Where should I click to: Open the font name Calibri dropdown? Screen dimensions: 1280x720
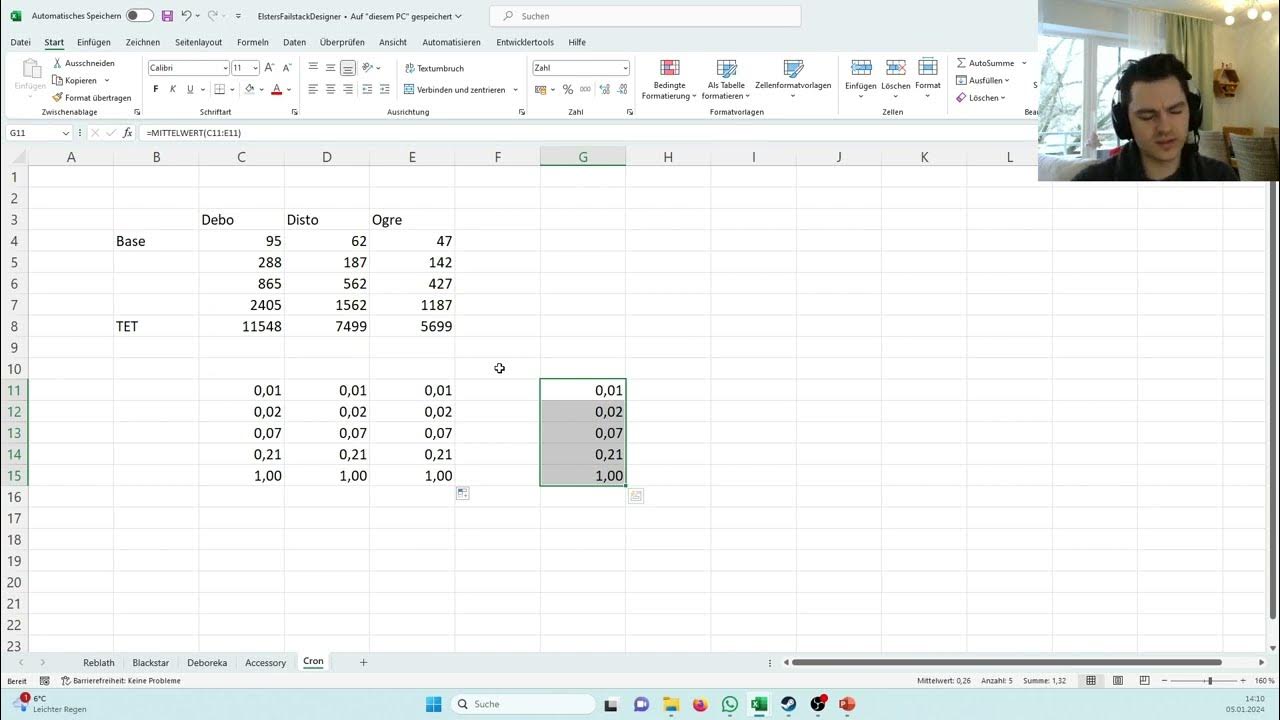coord(224,68)
